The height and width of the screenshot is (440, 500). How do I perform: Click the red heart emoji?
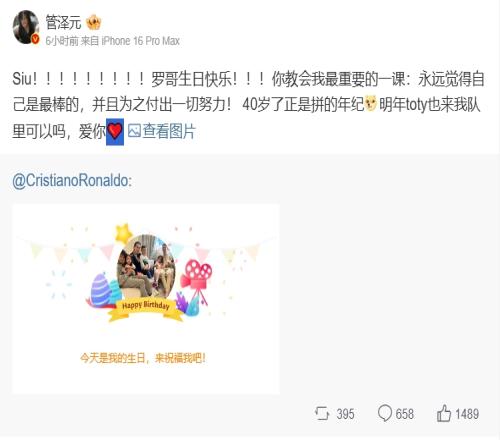(x=115, y=132)
